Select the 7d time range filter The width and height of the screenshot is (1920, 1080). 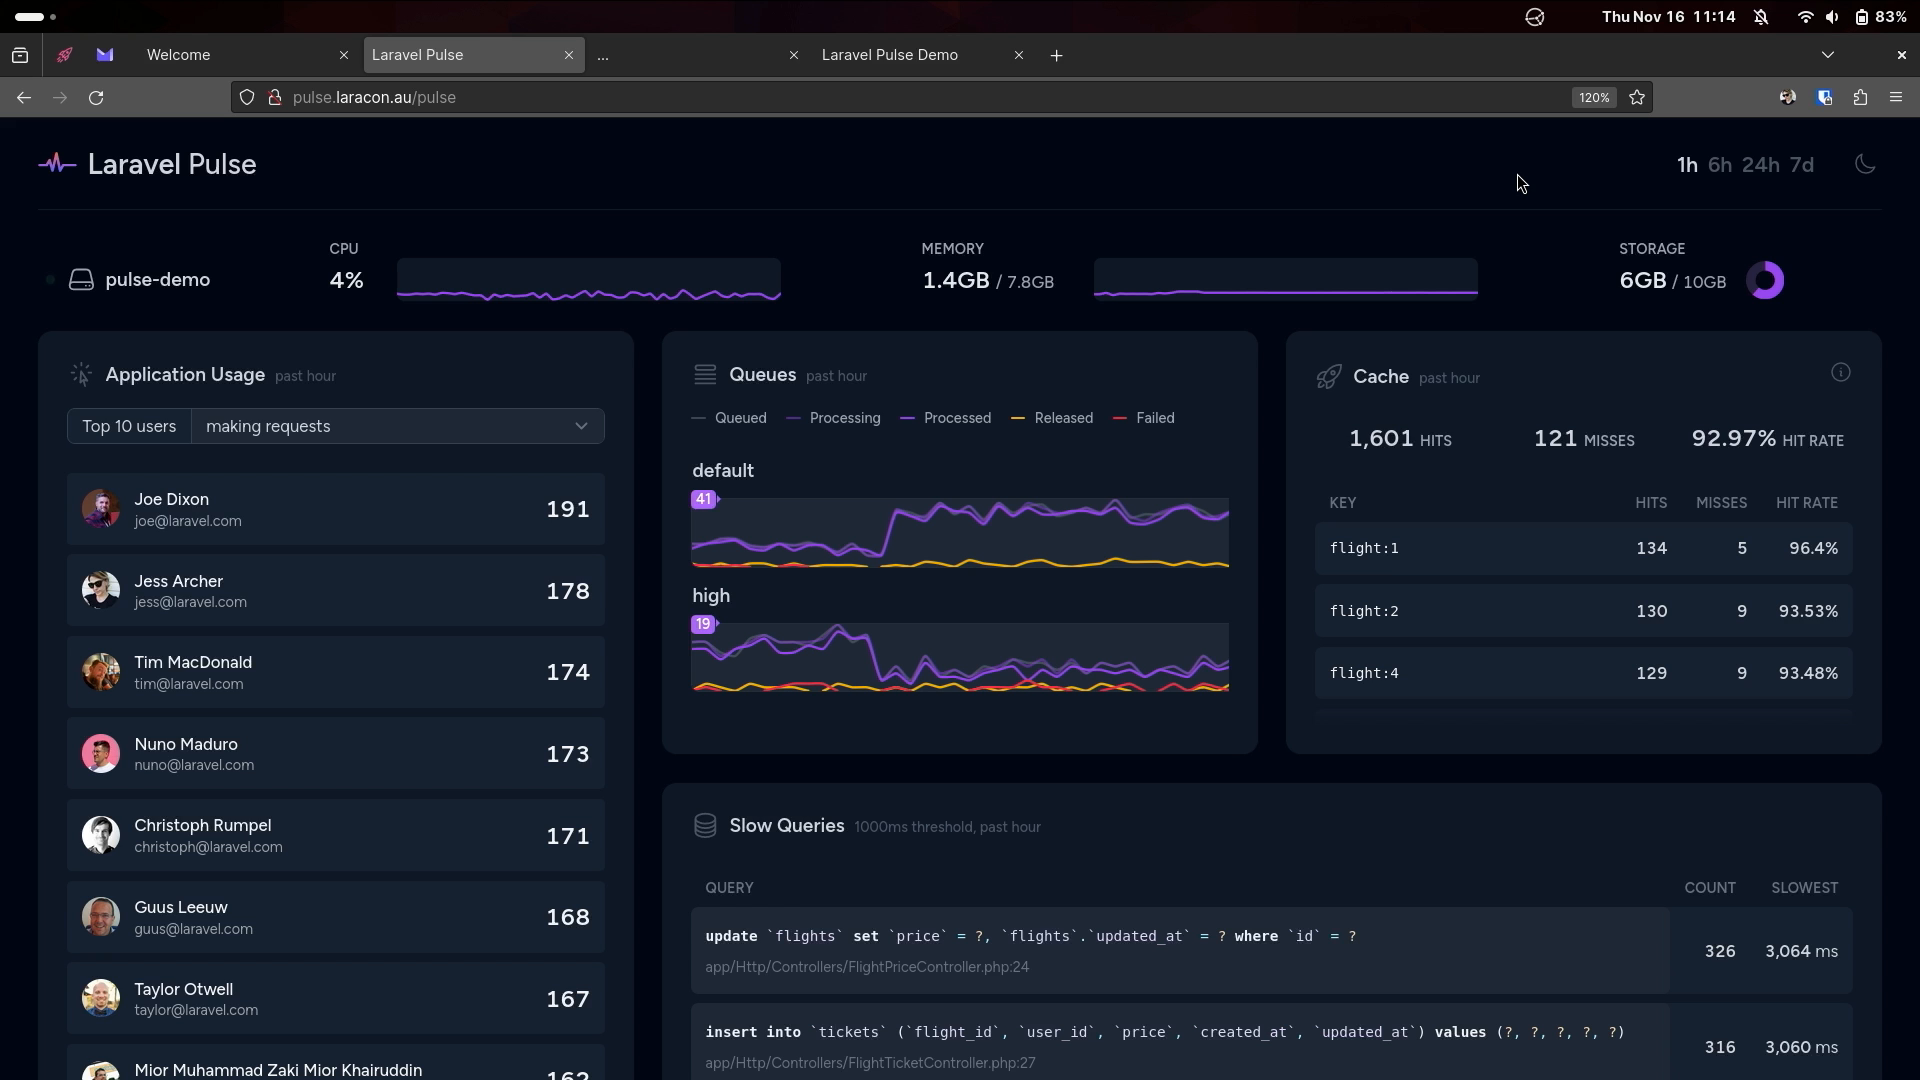pyautogui.click(x=1803, y=165)
